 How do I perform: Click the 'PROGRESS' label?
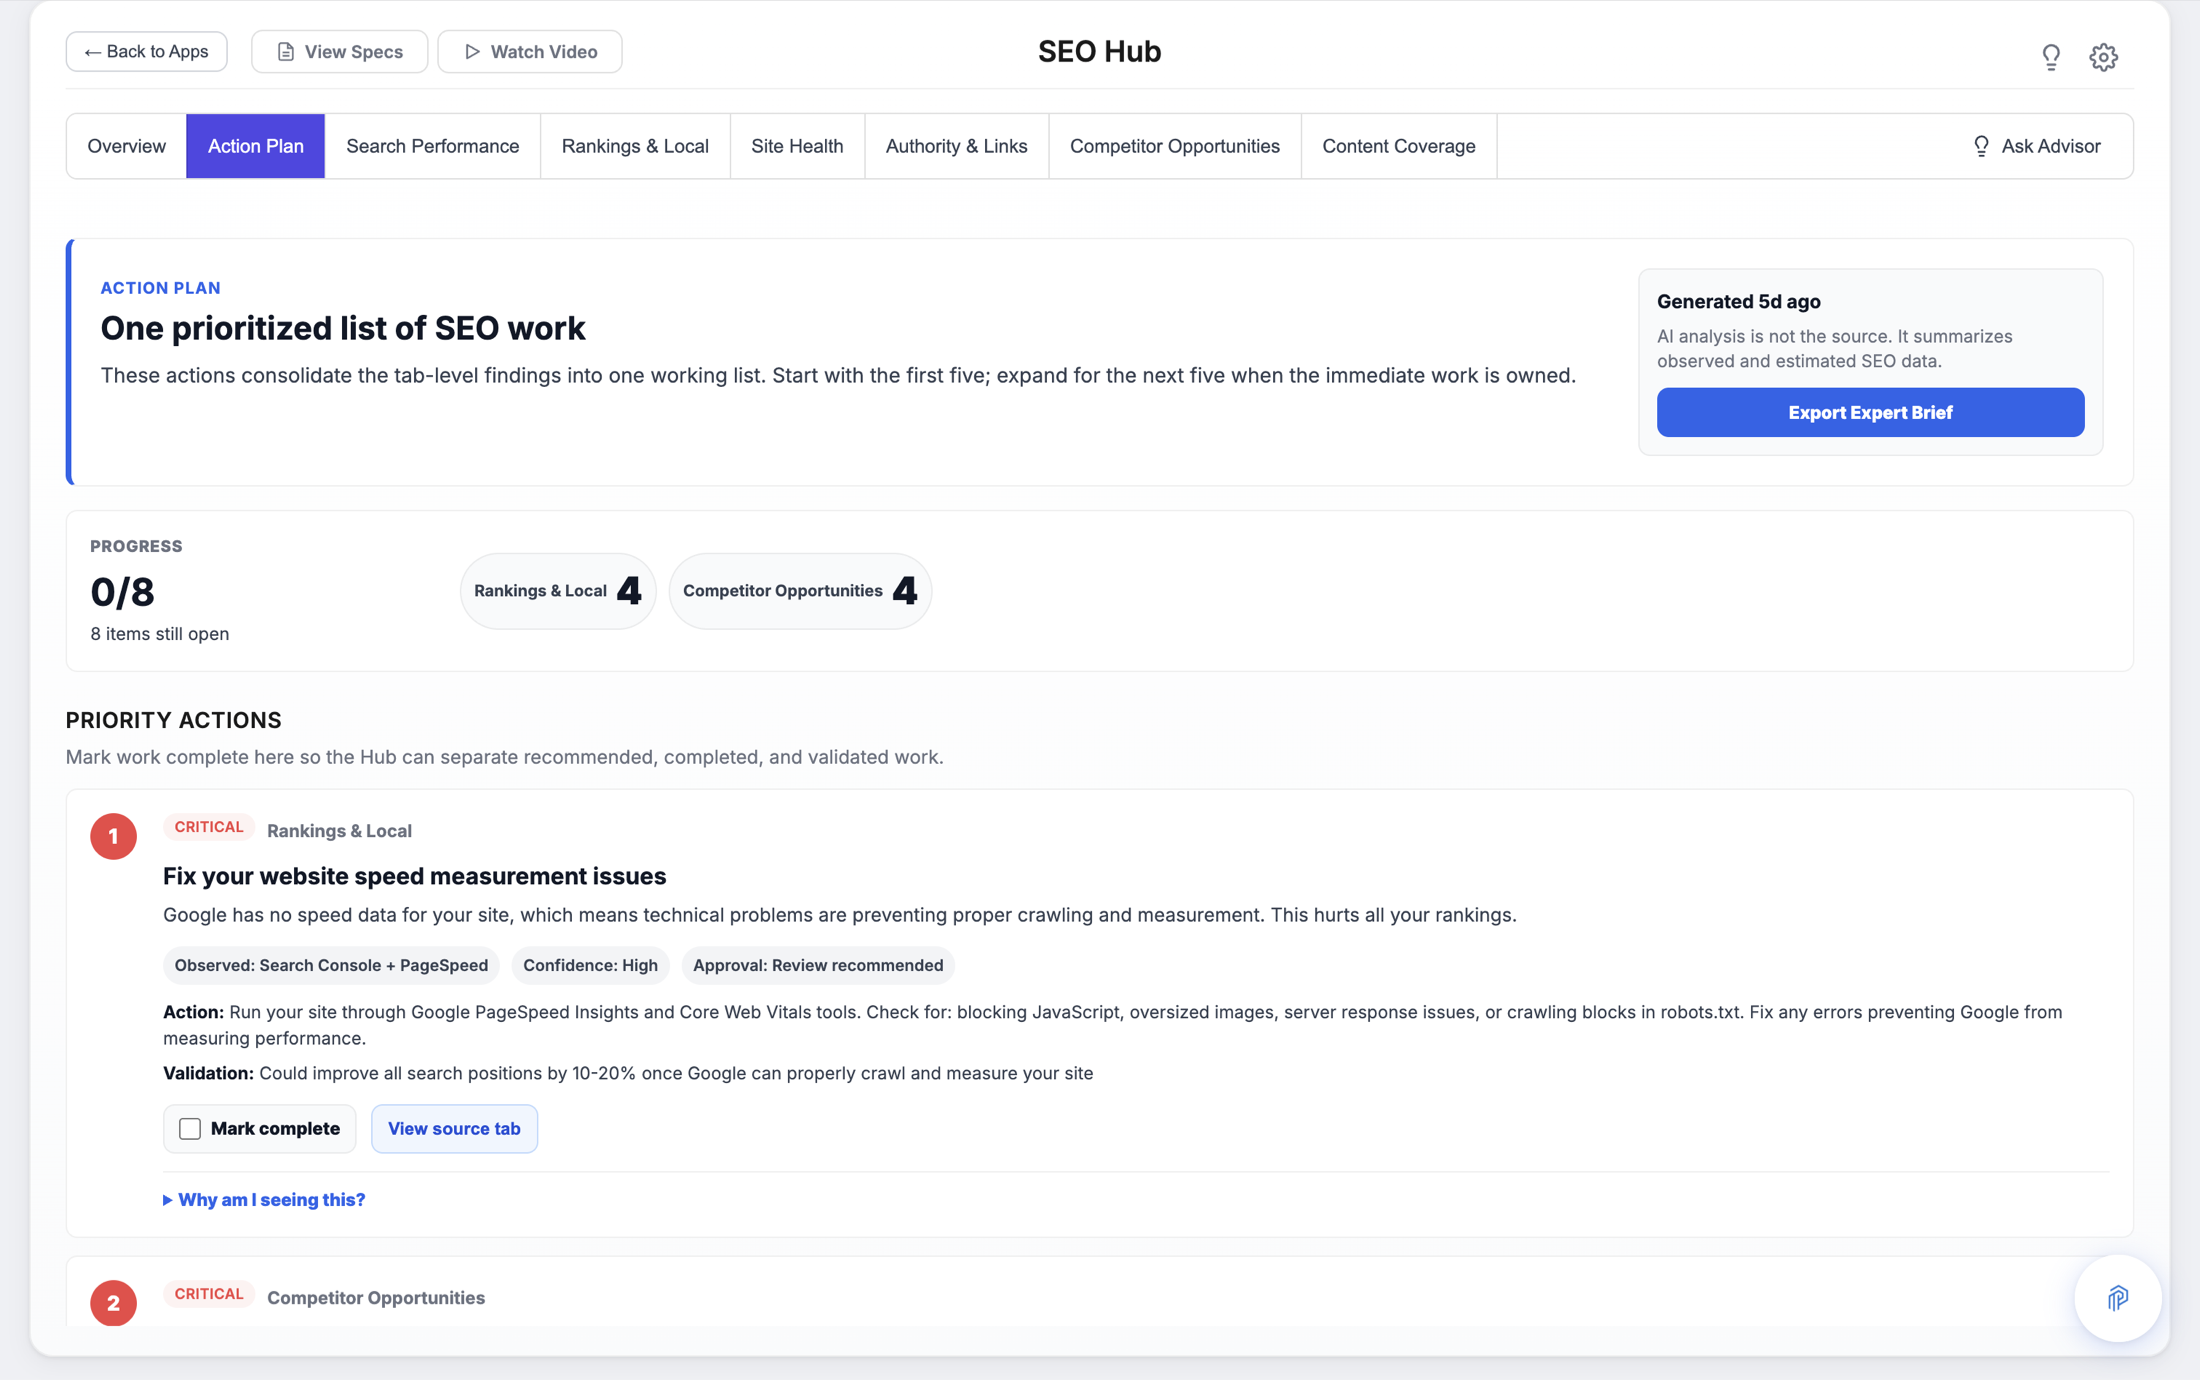click(x=136, y=546)
